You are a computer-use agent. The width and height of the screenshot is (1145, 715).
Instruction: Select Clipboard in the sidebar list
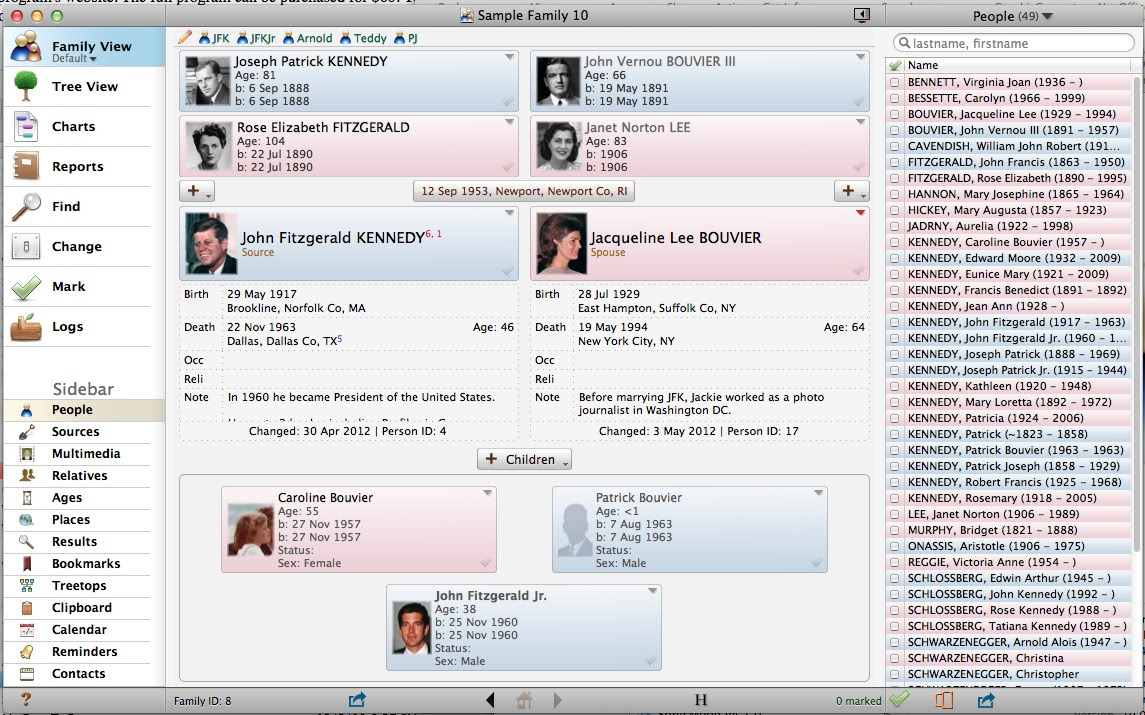point(84,607)
